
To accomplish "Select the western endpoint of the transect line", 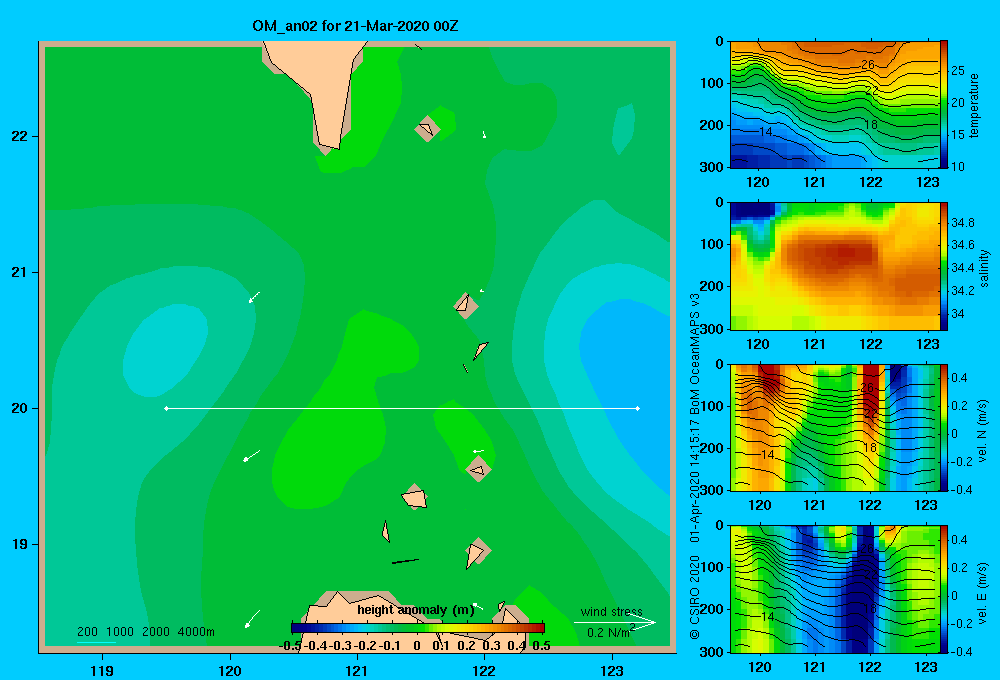I will pos(166,408).
